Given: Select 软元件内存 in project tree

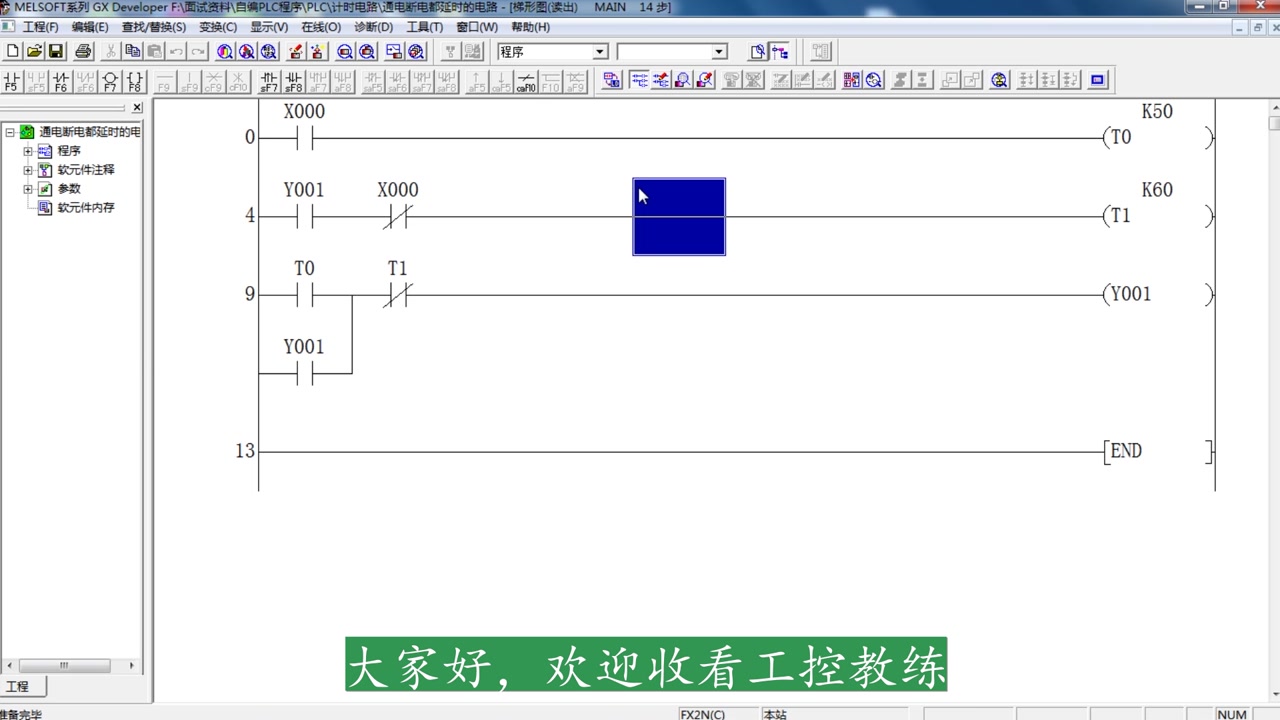Looking at the screenshot, I should click(86, 207).
